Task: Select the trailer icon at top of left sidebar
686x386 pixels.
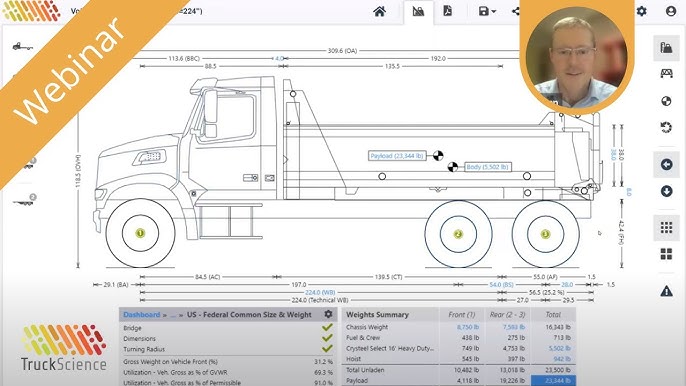Action: tap(22, 46)
